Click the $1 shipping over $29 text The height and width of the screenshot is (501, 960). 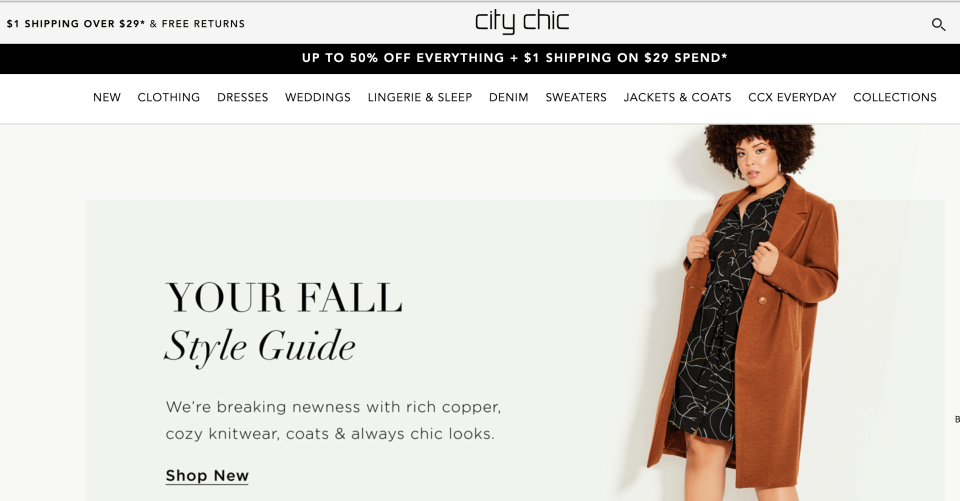76,24
